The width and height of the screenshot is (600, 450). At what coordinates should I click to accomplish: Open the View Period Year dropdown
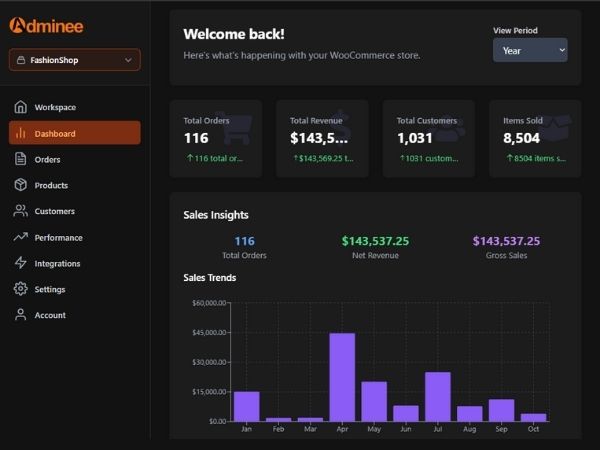coord(530,50)
